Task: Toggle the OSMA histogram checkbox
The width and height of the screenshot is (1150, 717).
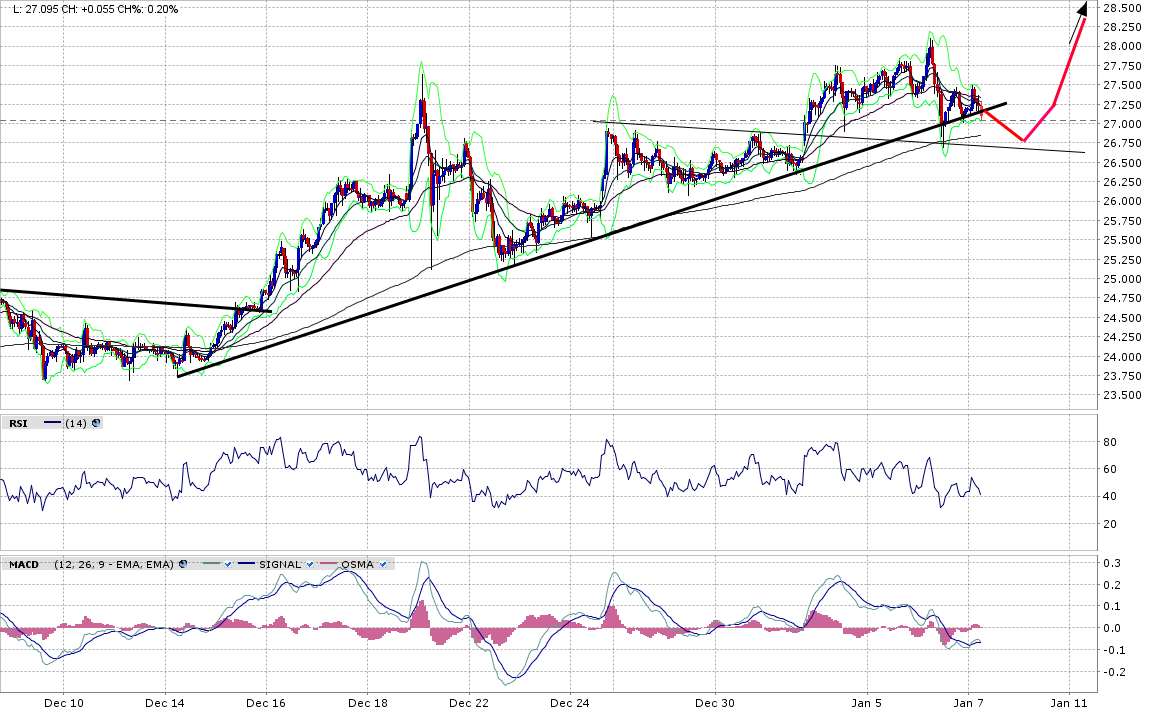Action: (383, 565)
